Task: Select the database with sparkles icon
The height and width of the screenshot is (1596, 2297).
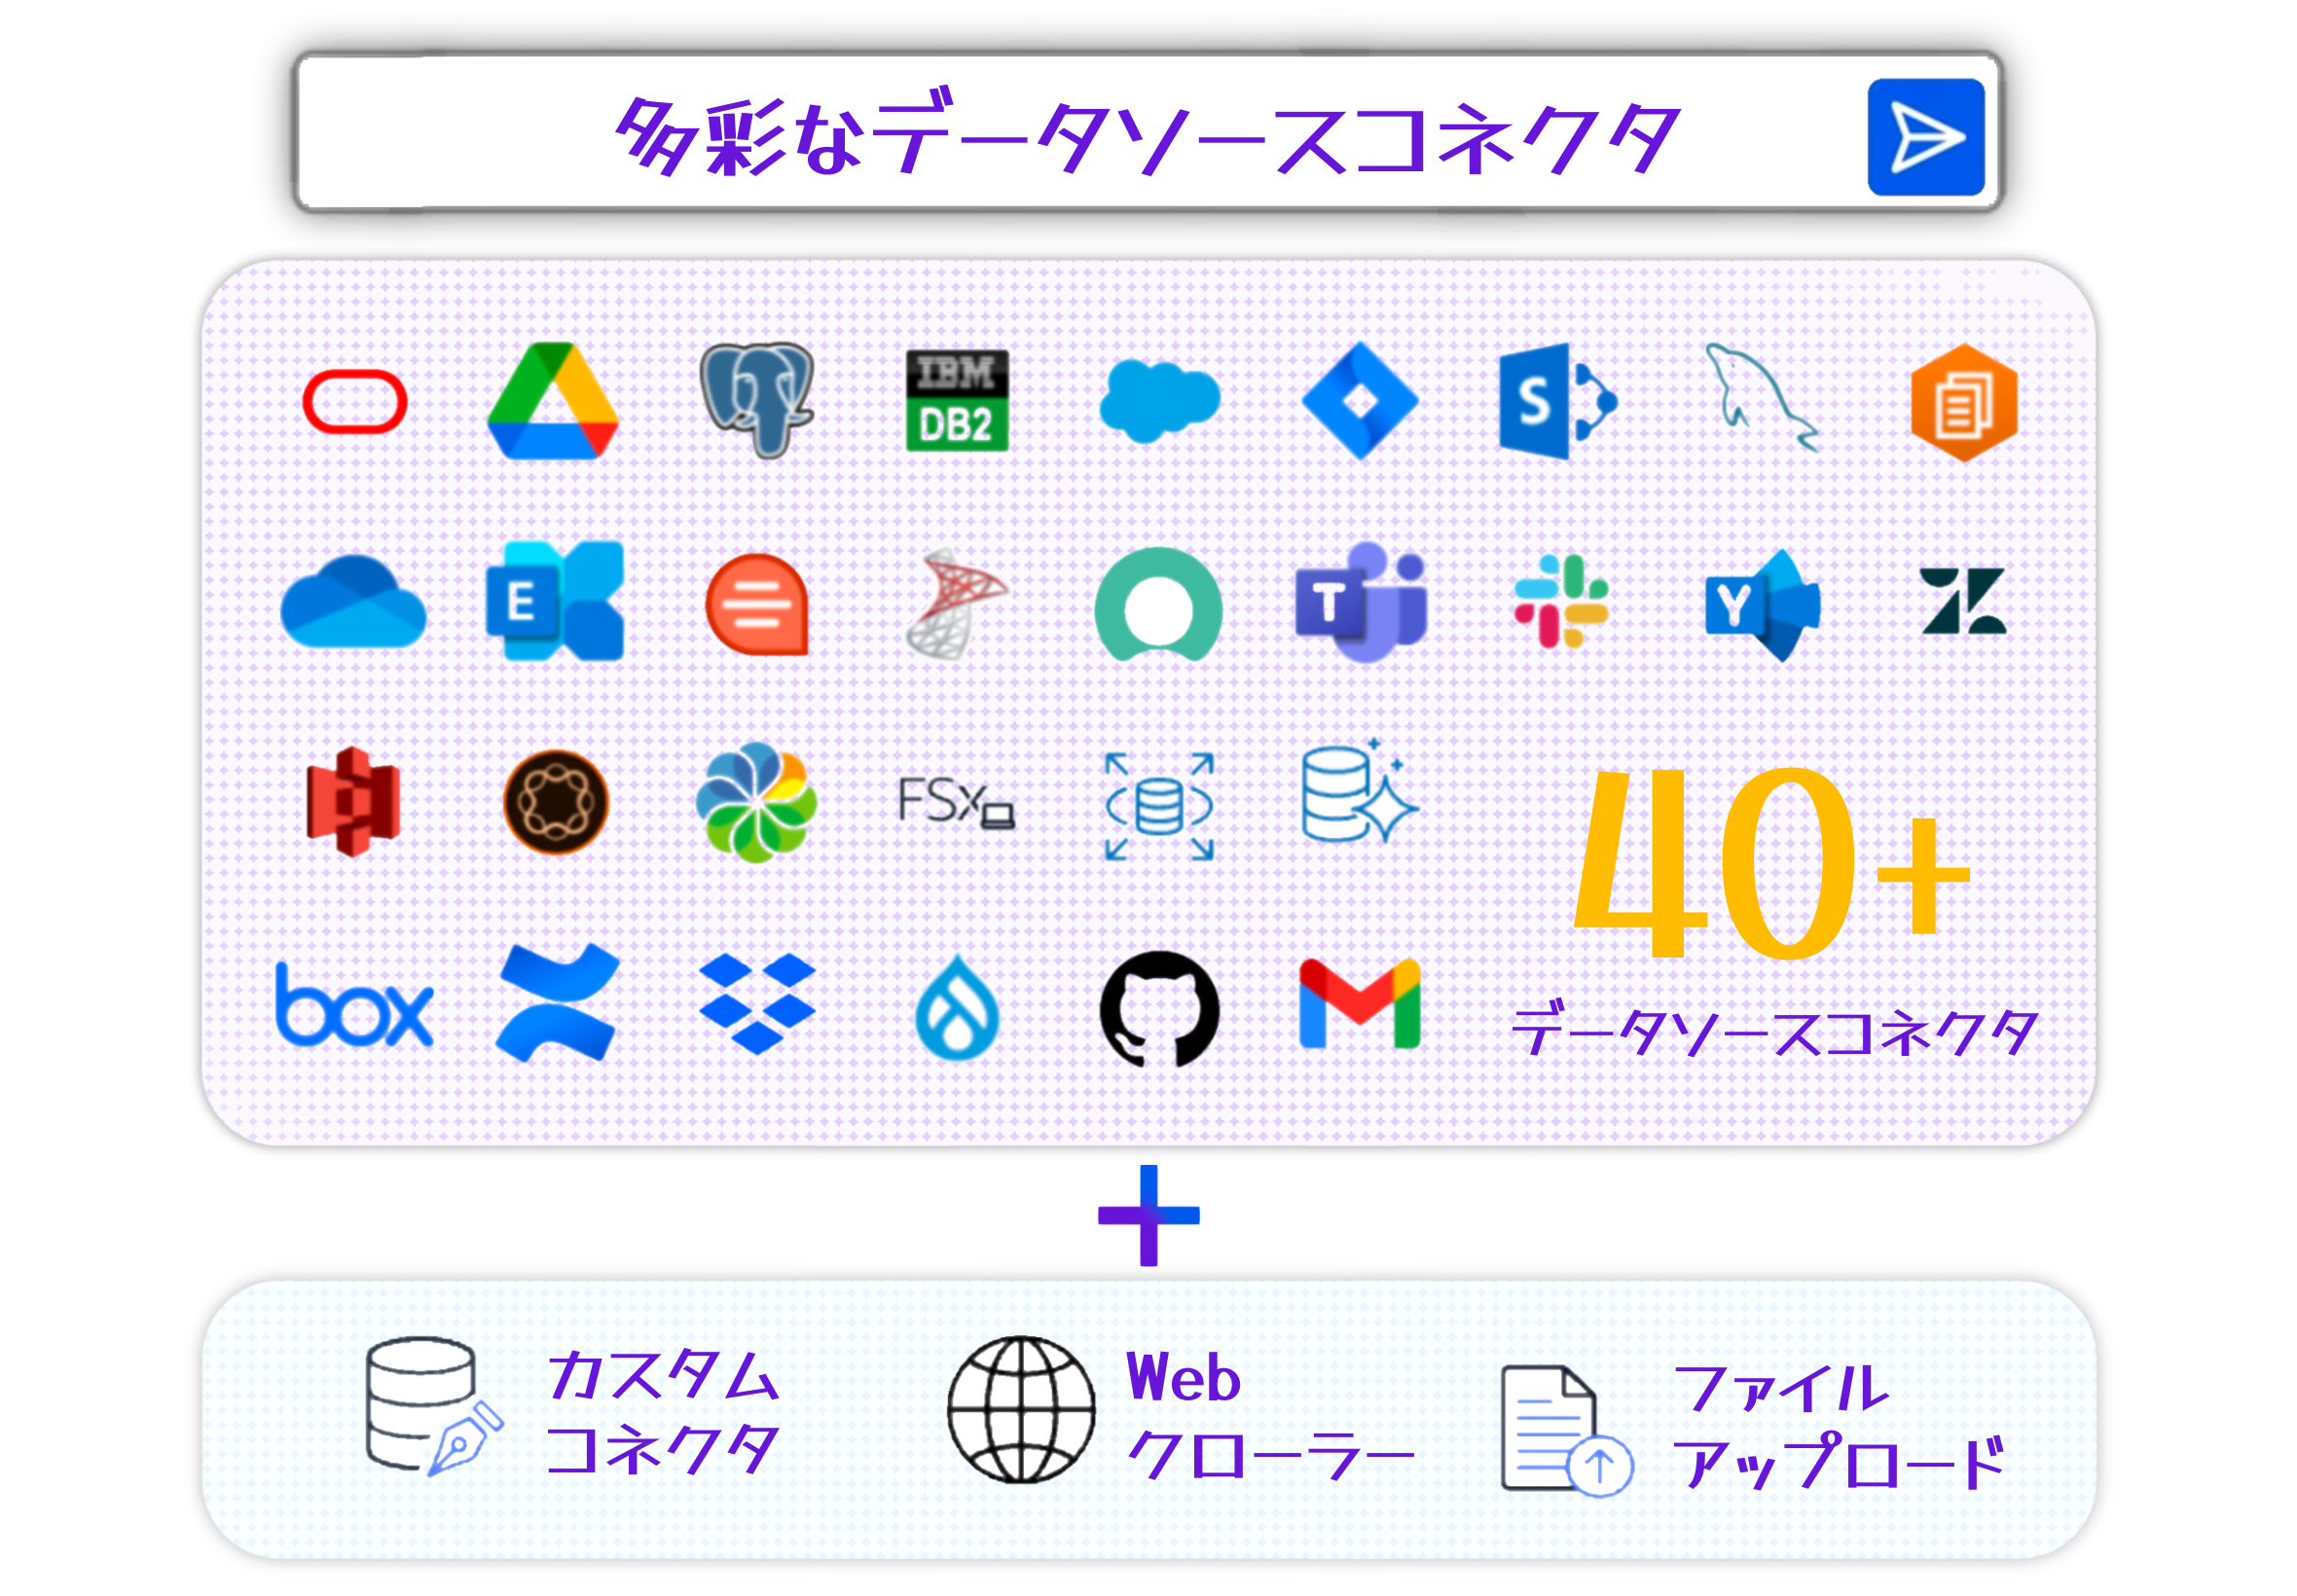Action: coord(1360,793)
